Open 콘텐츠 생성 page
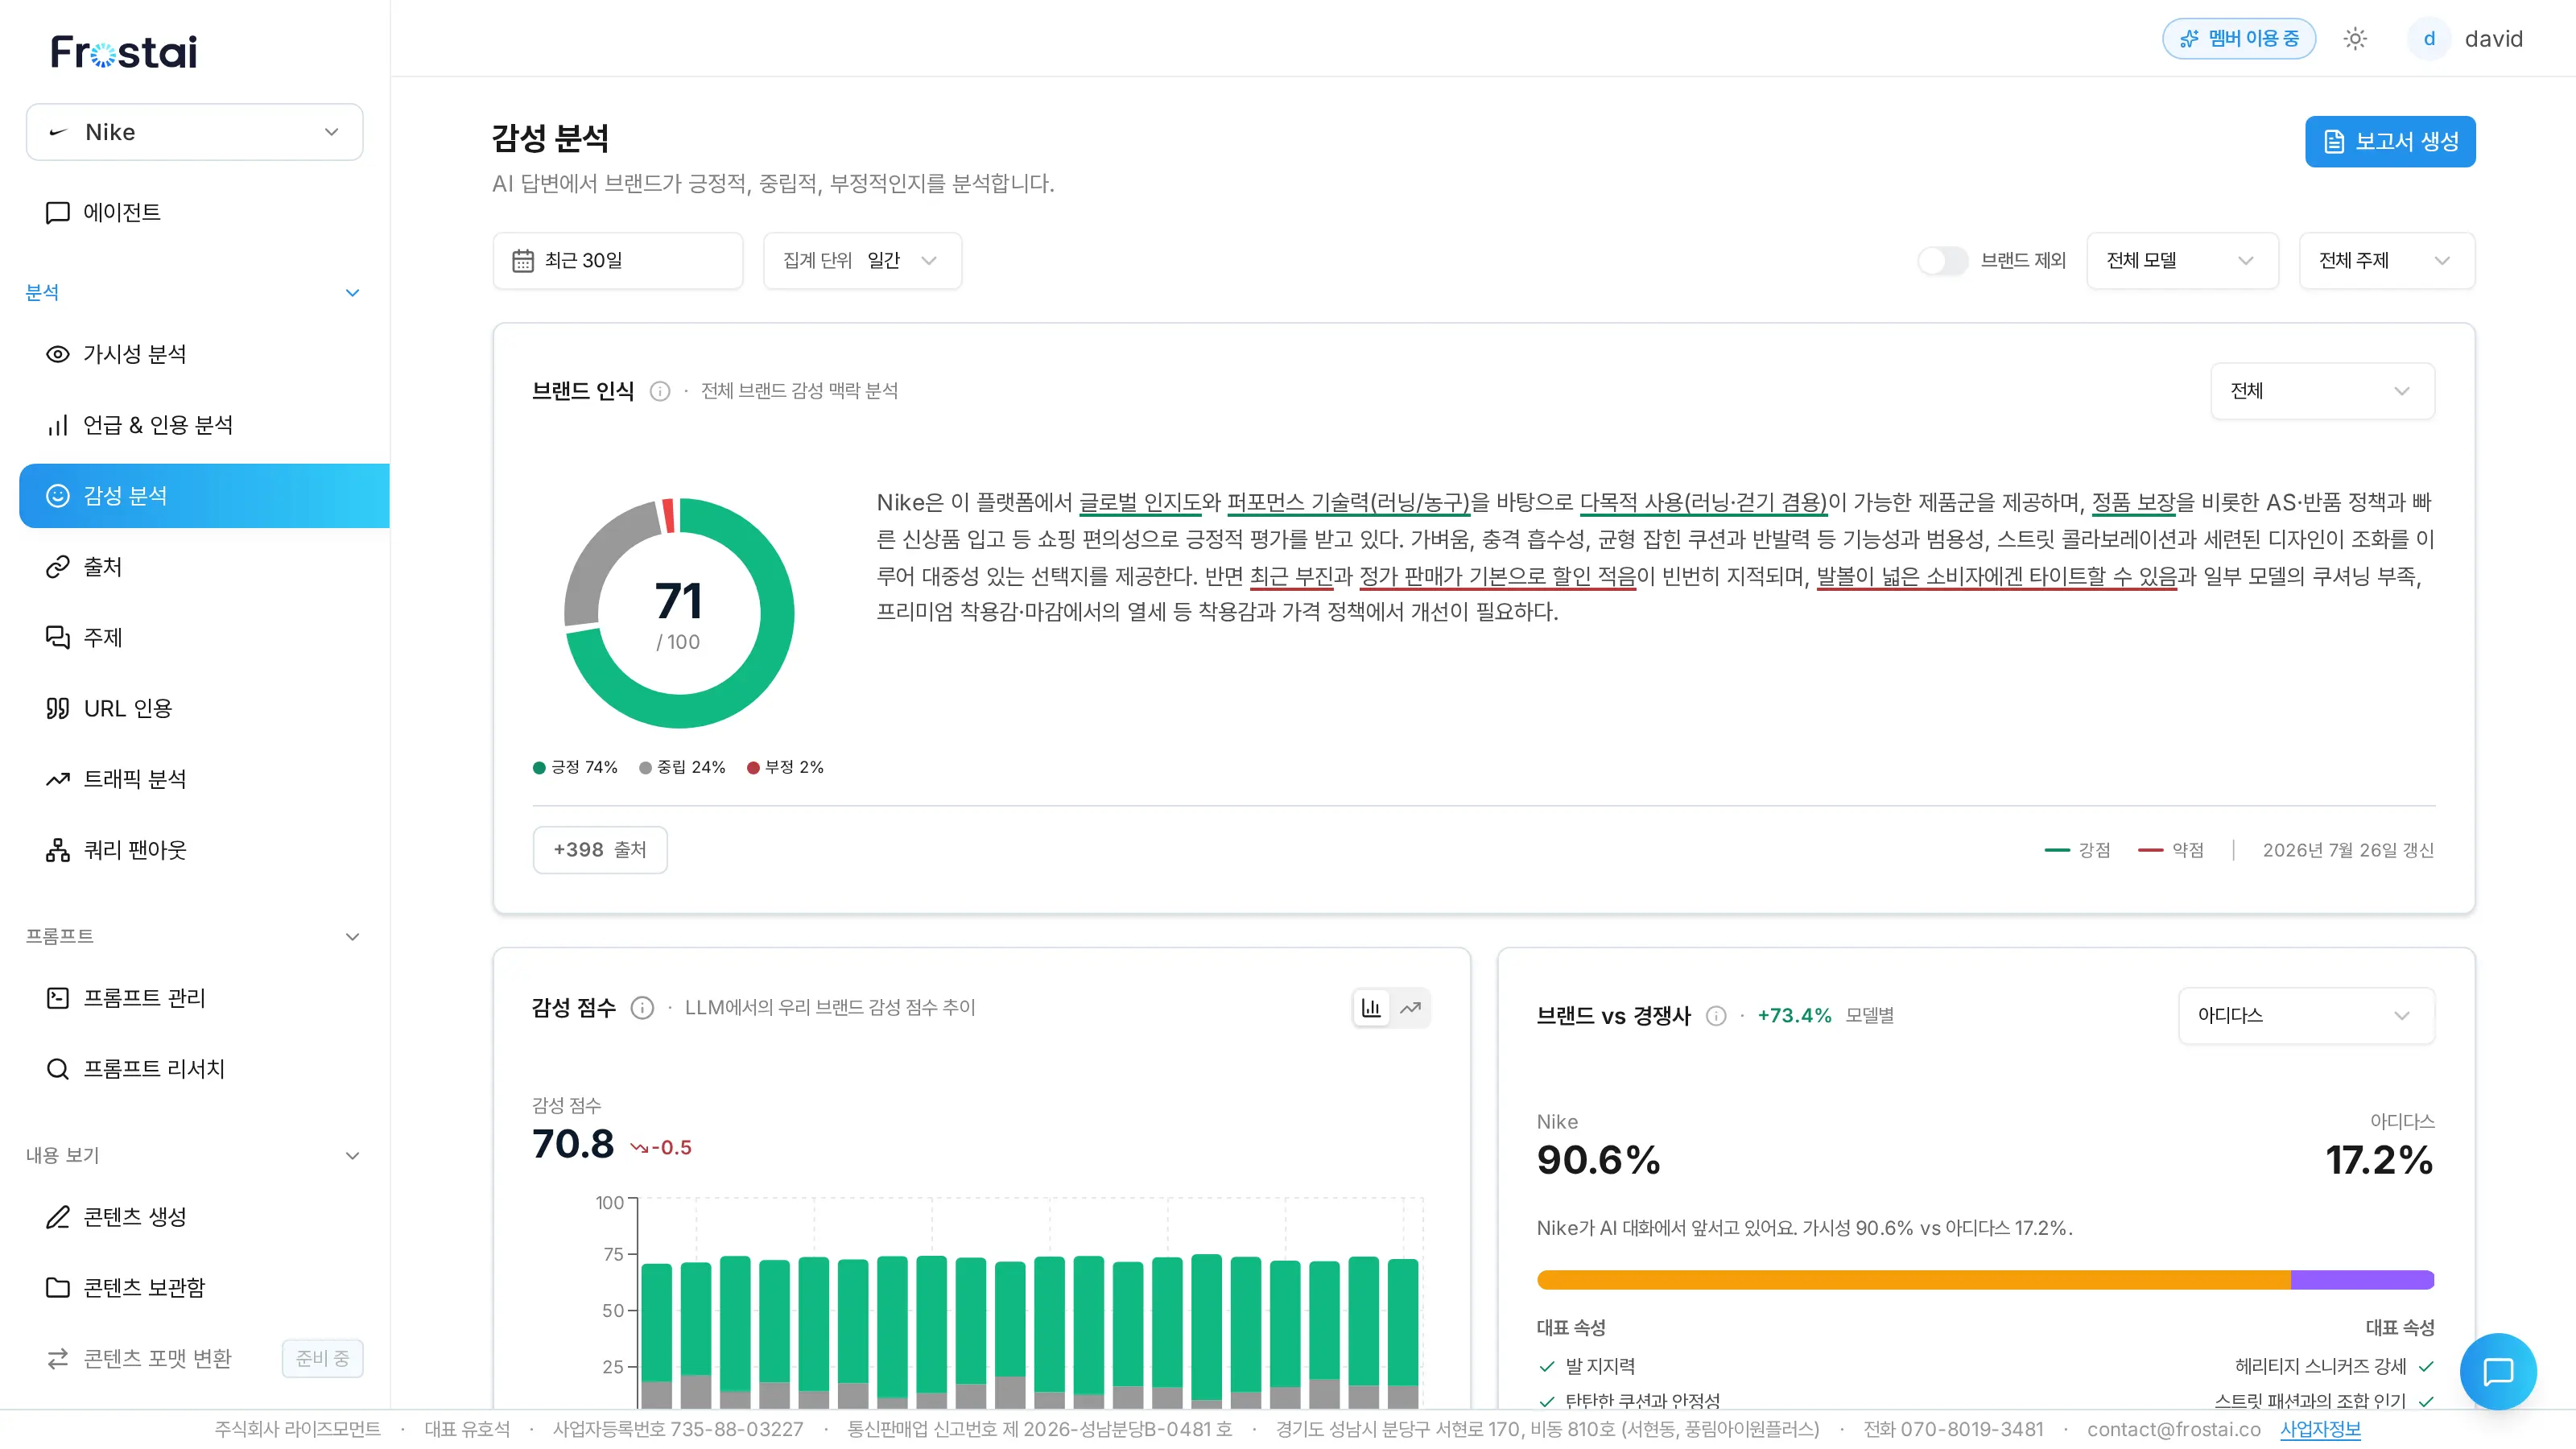Viewport: 2576px width, 1449px height. [195, 1217]
